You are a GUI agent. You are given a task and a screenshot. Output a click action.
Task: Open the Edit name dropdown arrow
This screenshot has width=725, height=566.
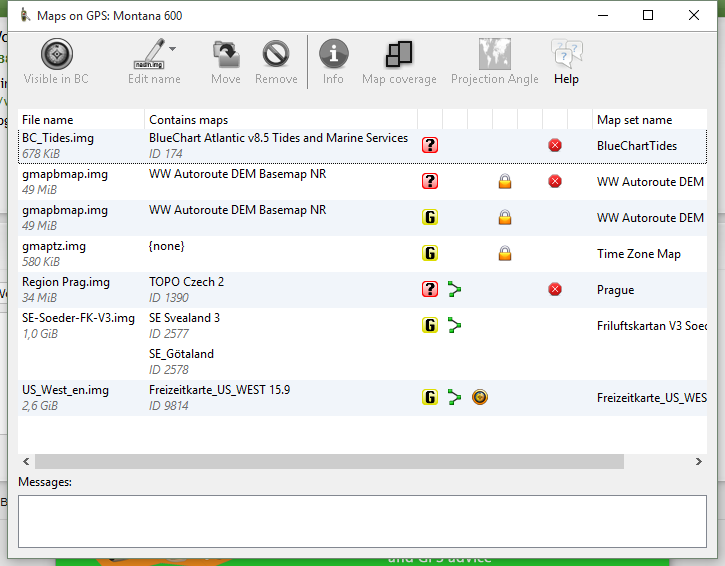[172, 49]
